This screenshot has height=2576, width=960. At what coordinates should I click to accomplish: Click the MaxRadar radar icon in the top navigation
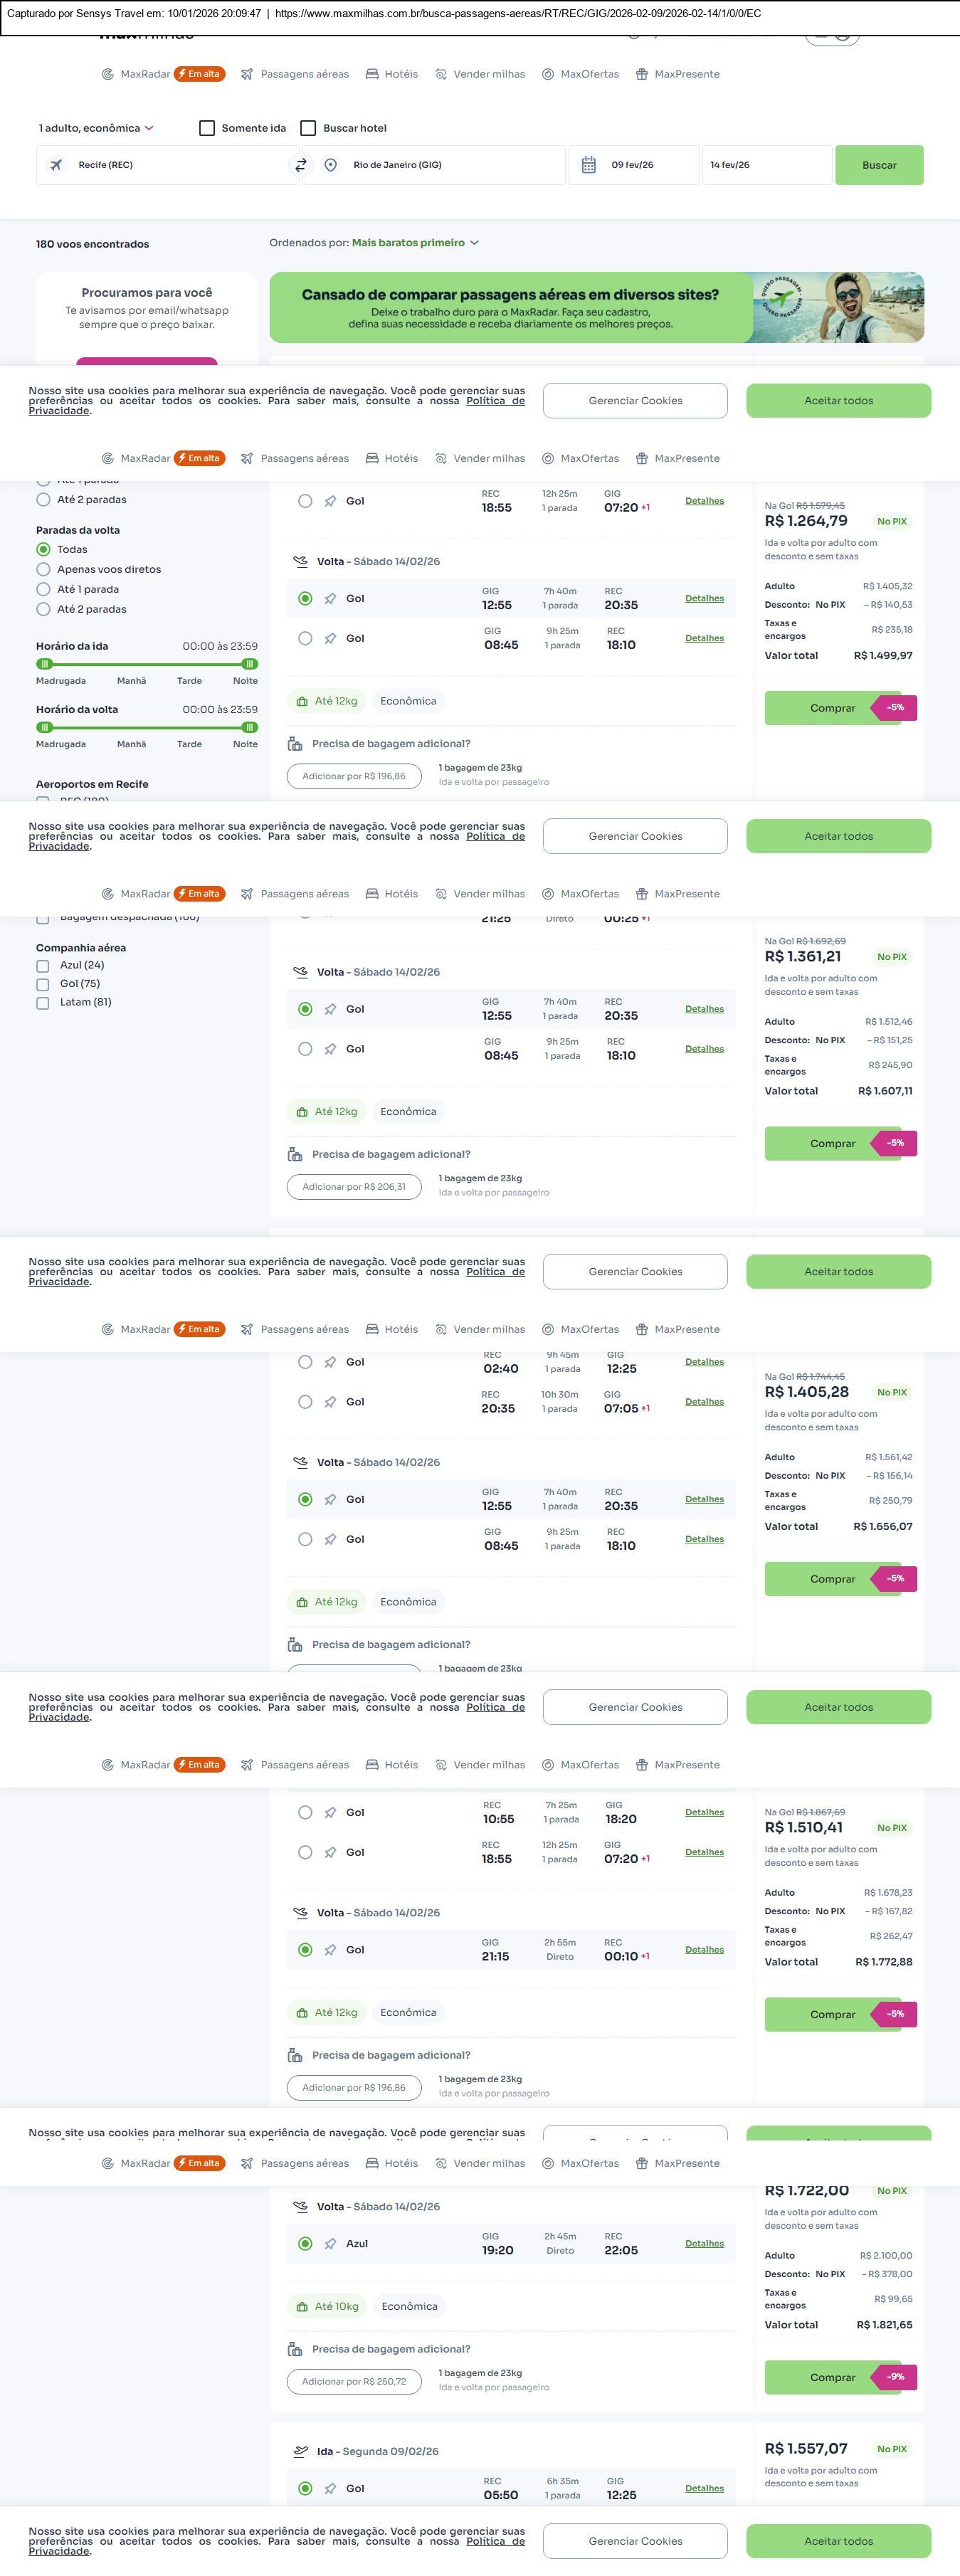(x=108, y=74)
